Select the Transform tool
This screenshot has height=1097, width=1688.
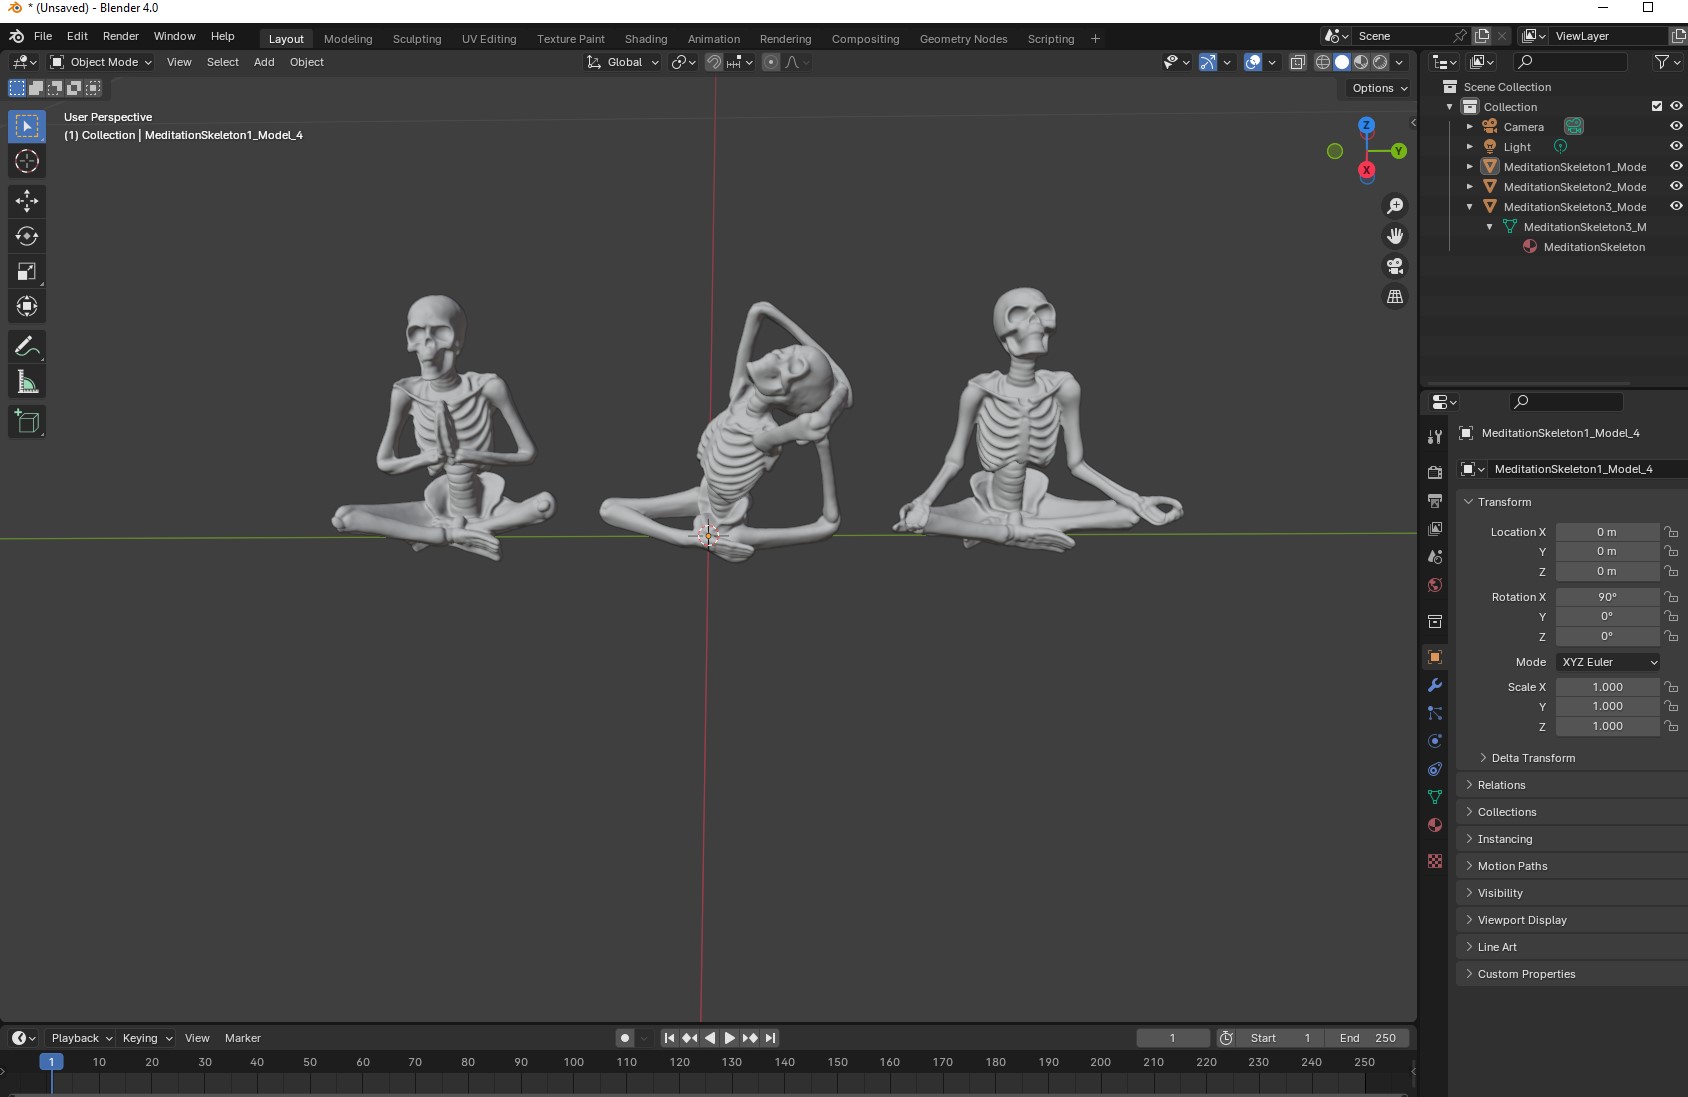click(27, 306)
